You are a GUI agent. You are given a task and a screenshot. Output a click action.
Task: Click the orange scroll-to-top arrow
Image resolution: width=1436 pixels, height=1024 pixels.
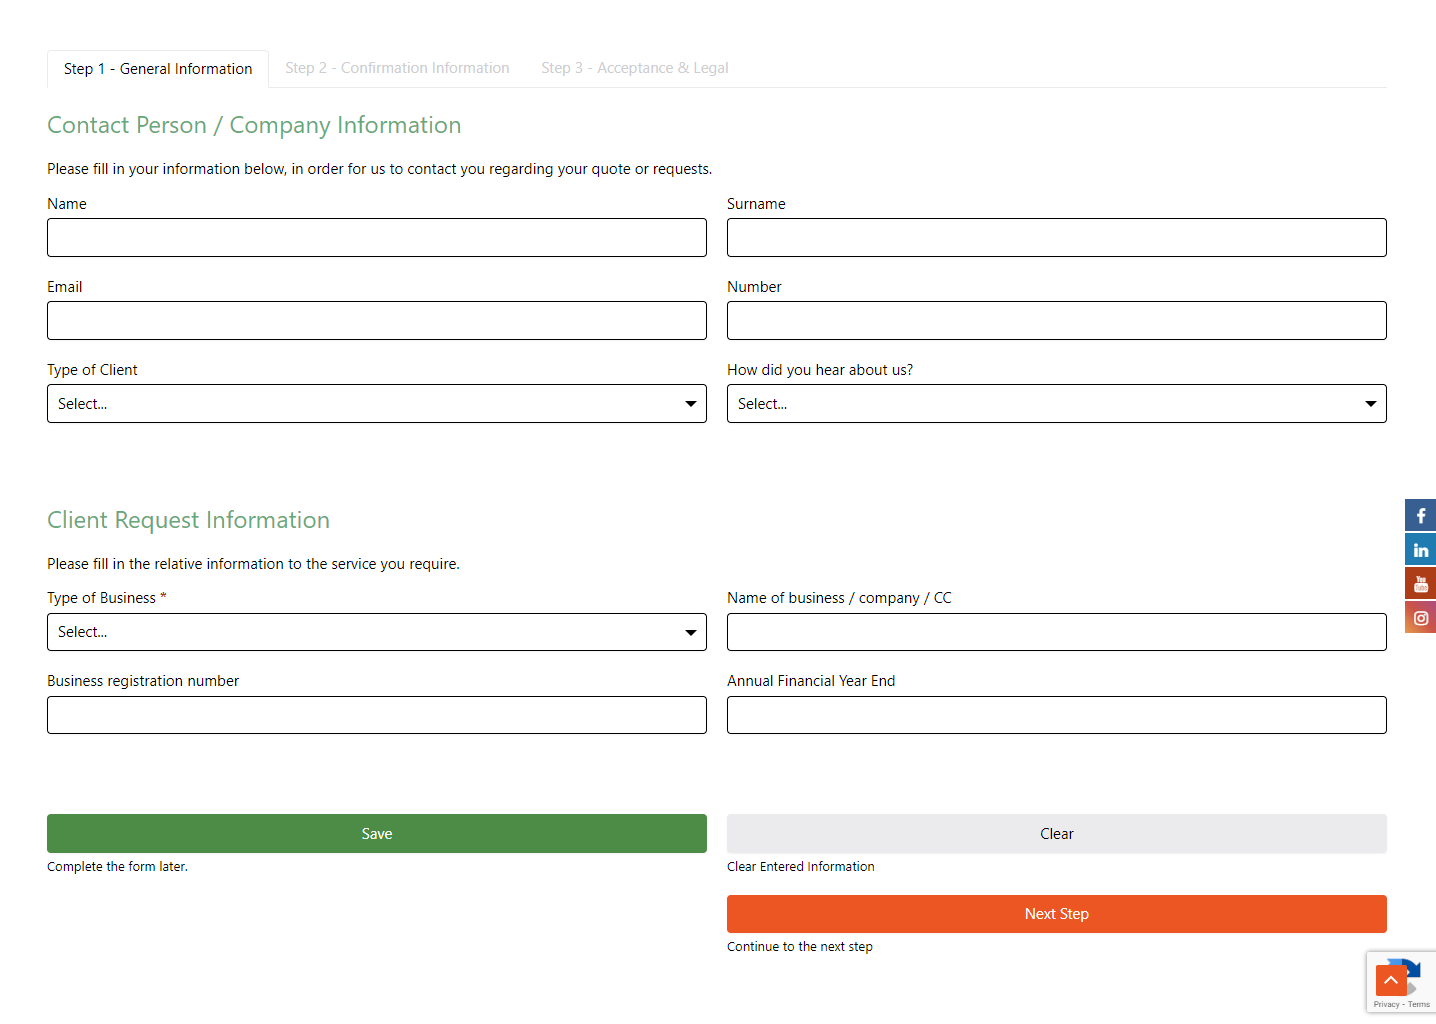pos(1390,980)
